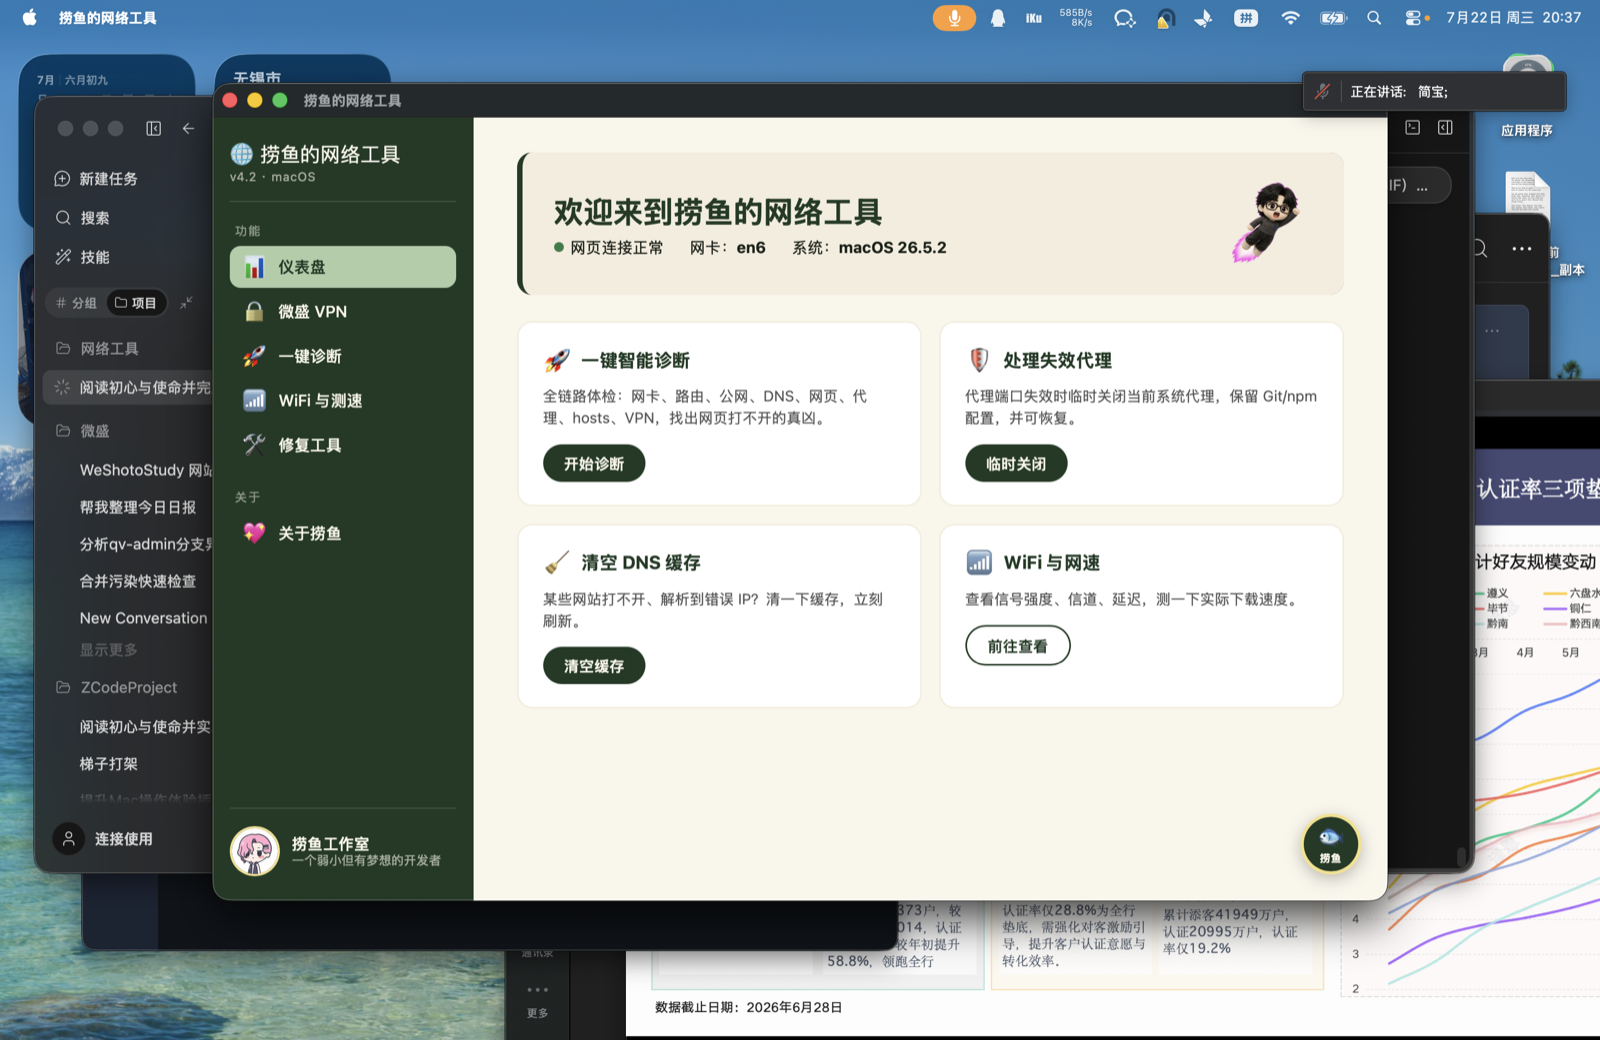The height and width of the screenshot is (1040, 1600).
Task: Click the 捞鱼工作室 avatar
Action: pyautogui.click(x=255, y=851)
